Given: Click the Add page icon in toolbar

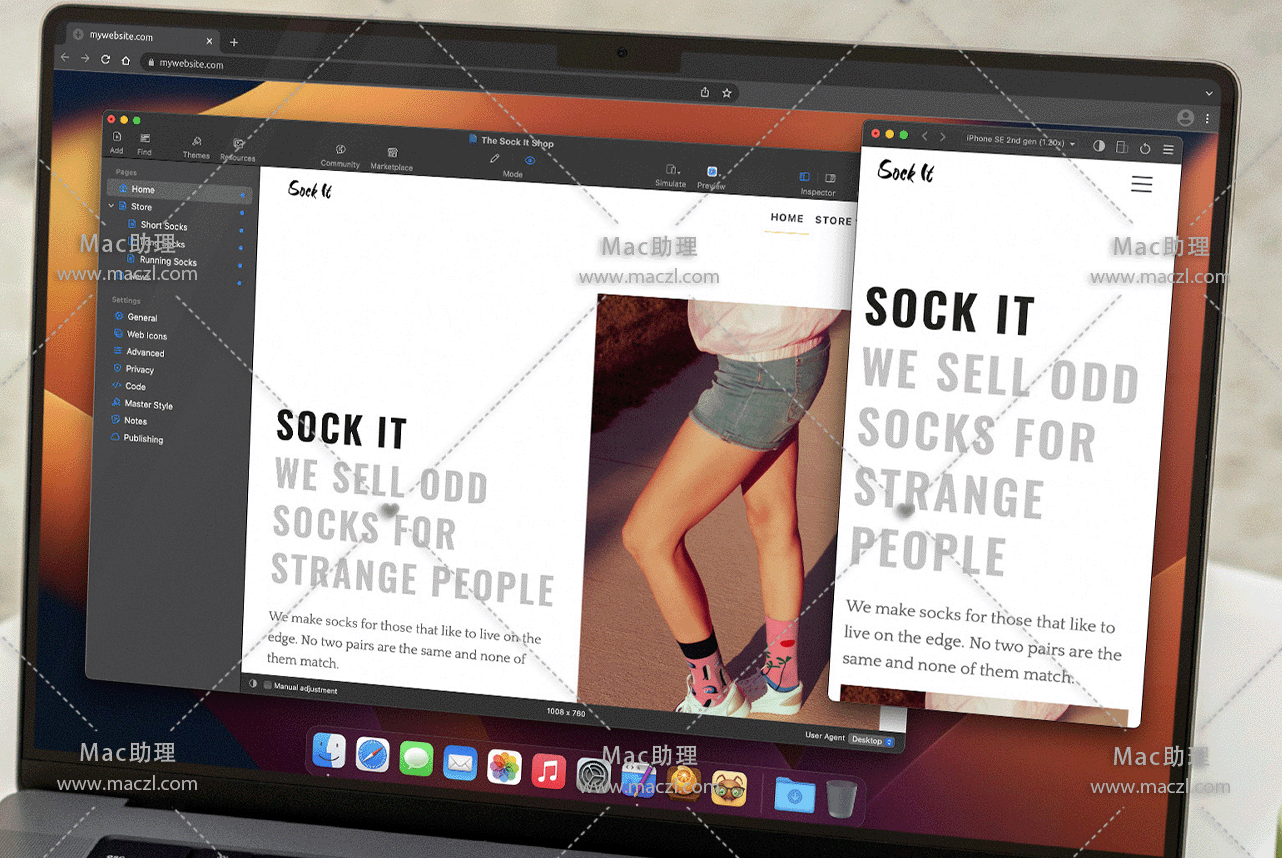Looking at the screenshot, I should (x=117, y=138).
